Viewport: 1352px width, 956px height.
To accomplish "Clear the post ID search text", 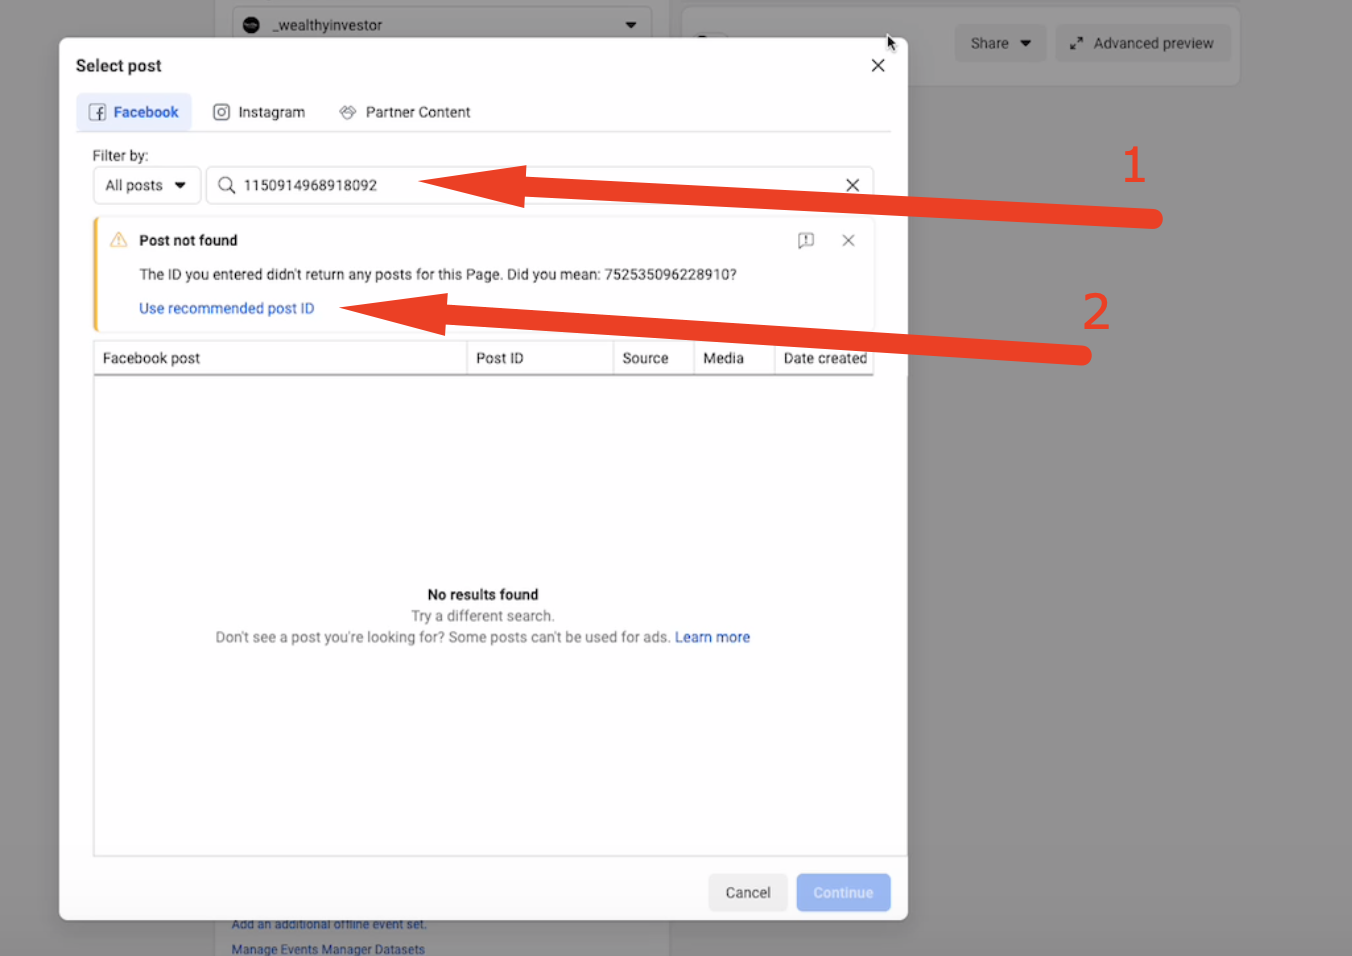I will point(853,185).
